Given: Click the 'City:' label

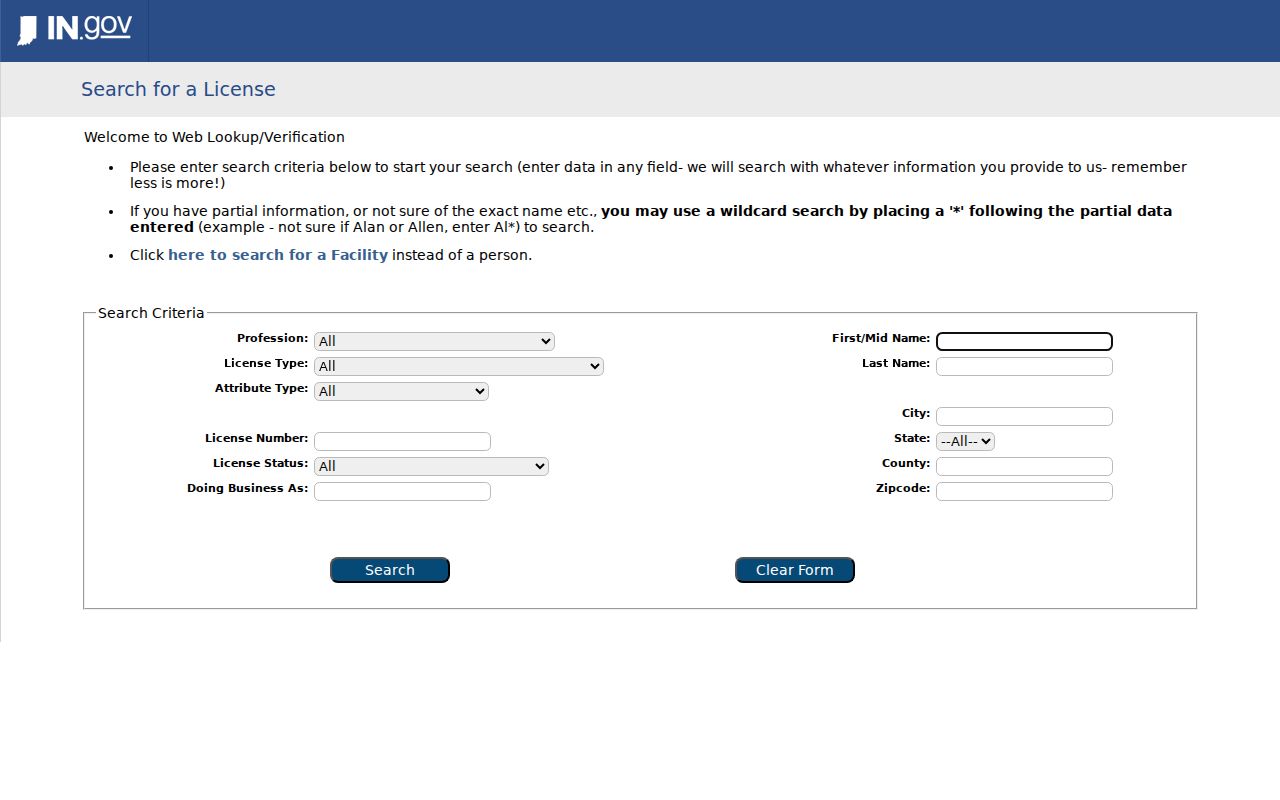Looking at the screenshot, I should [x=916, y=413].
